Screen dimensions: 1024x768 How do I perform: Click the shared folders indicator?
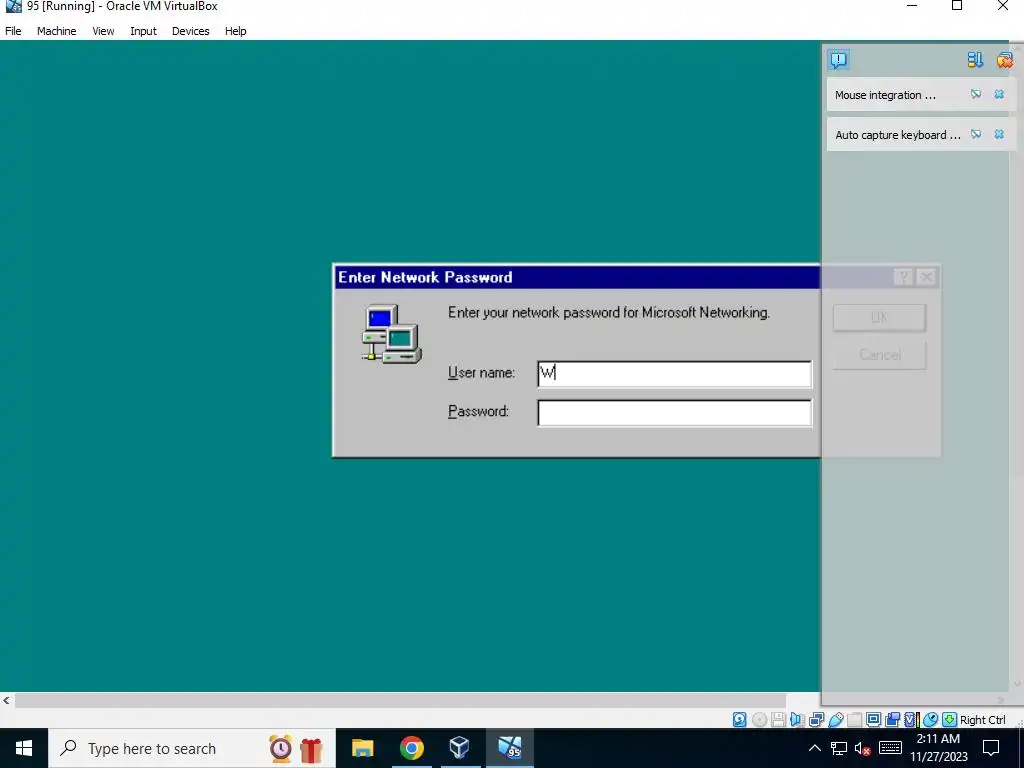point(854,720)
